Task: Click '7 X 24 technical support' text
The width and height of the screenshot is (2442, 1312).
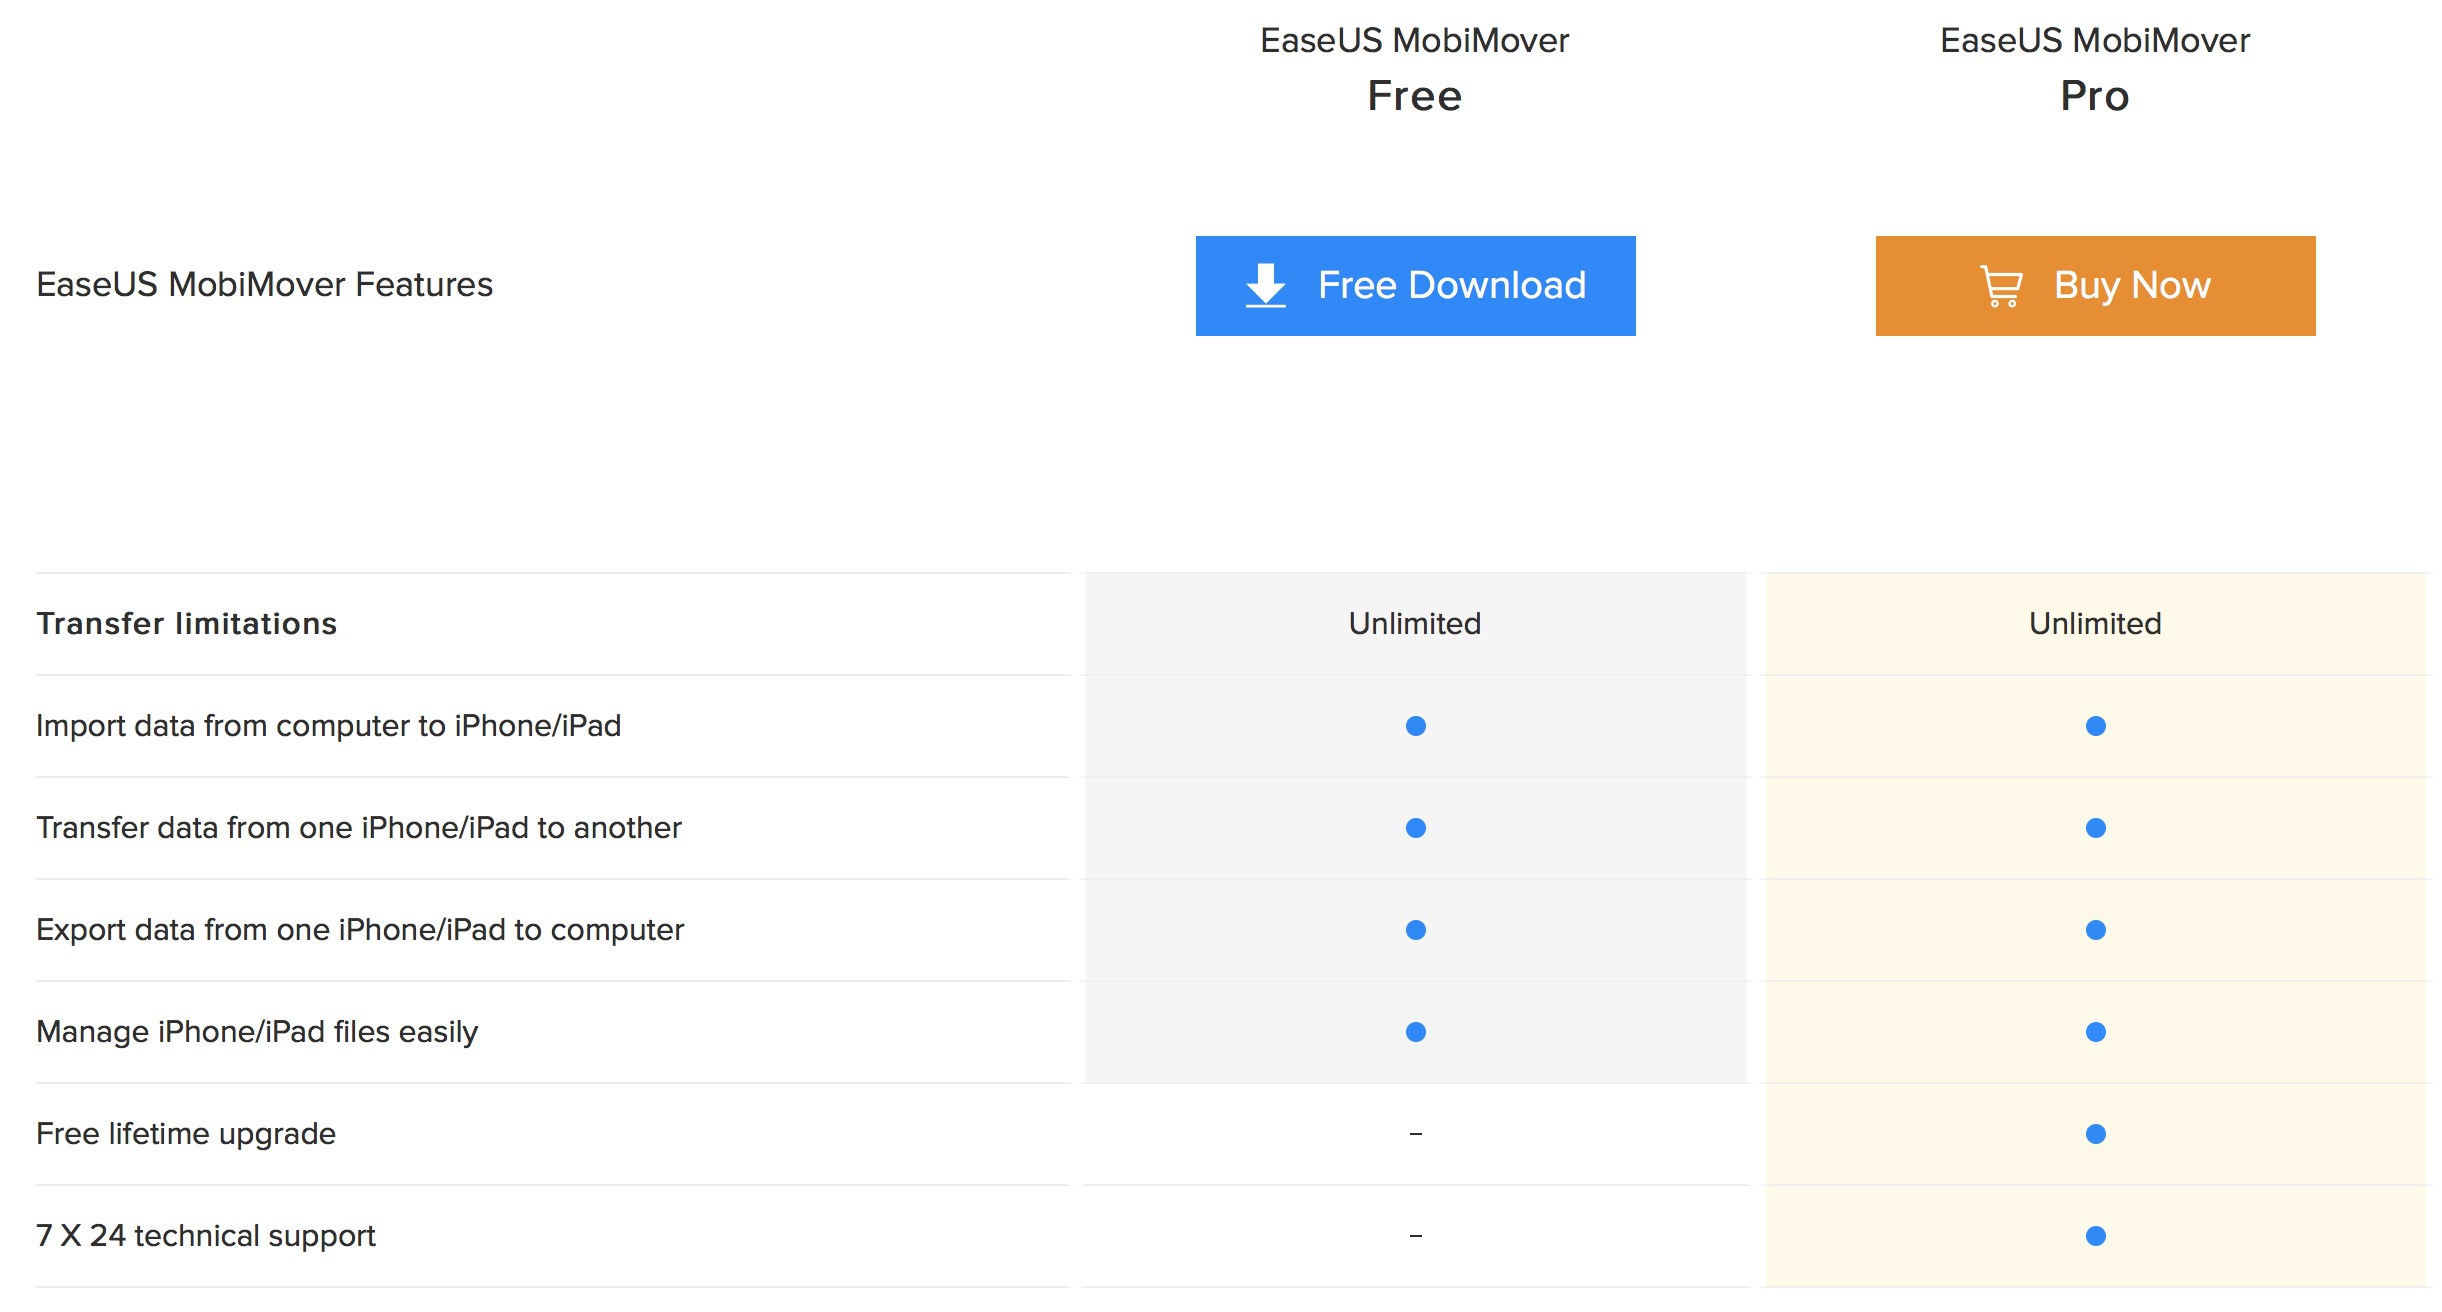Action: [x=205, y=1236]
